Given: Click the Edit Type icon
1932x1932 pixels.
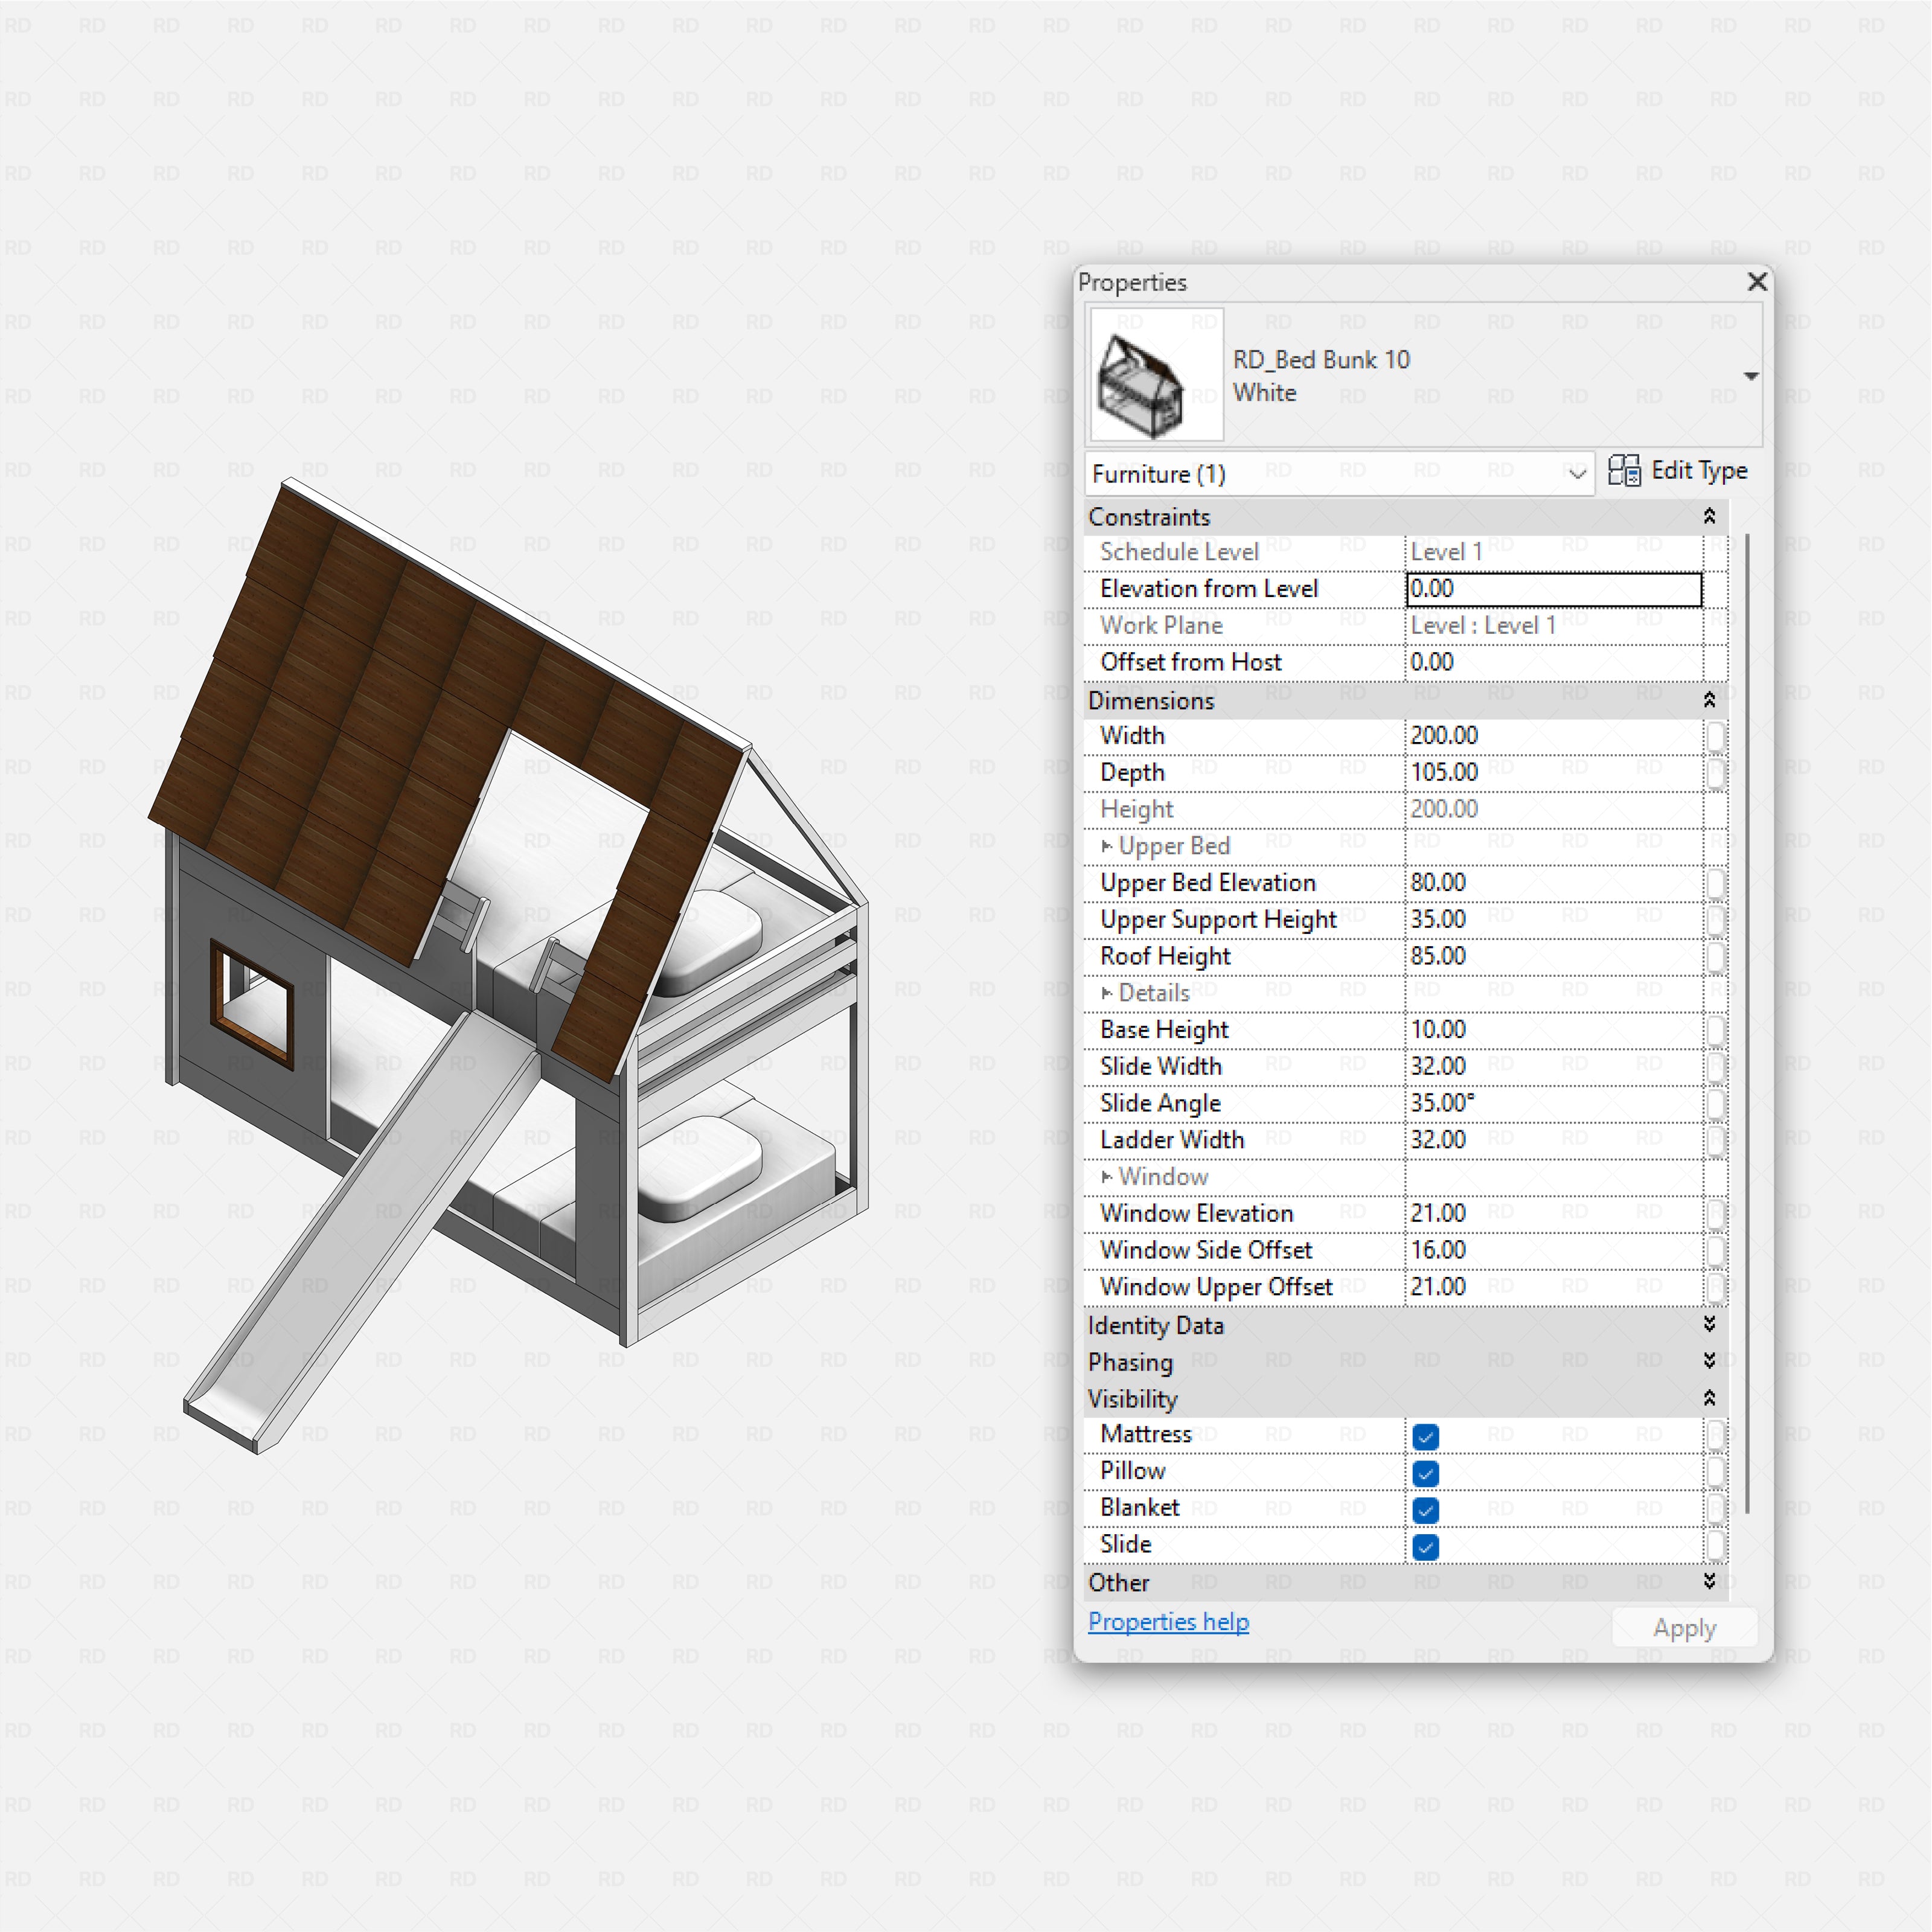Looking at the screenshot, I should click(x=1625, y=470).
